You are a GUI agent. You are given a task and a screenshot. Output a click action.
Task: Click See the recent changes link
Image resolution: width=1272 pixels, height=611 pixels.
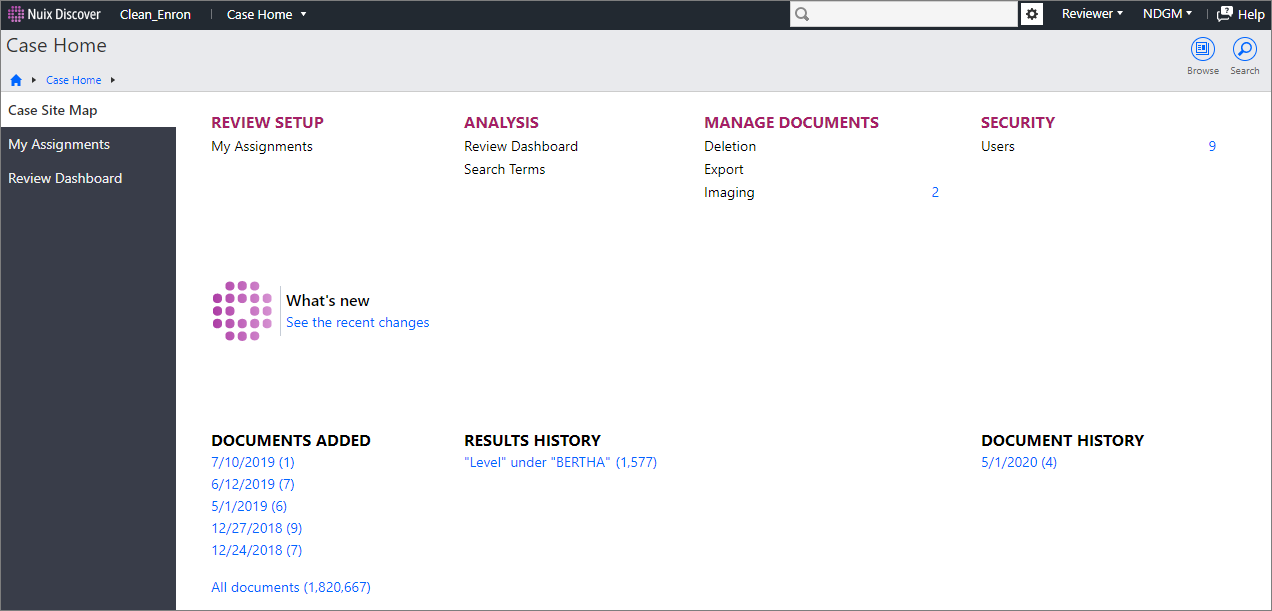[x=358, y=322]
